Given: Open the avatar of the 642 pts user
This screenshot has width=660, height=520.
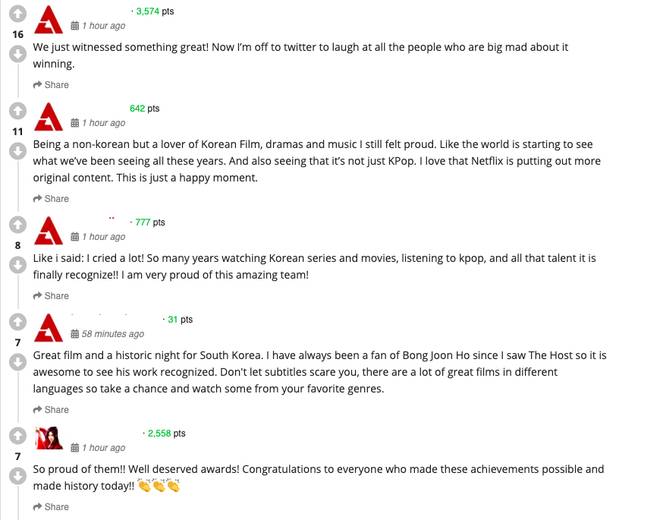Looking at the screenshot, I should click(x=49, y=116).
